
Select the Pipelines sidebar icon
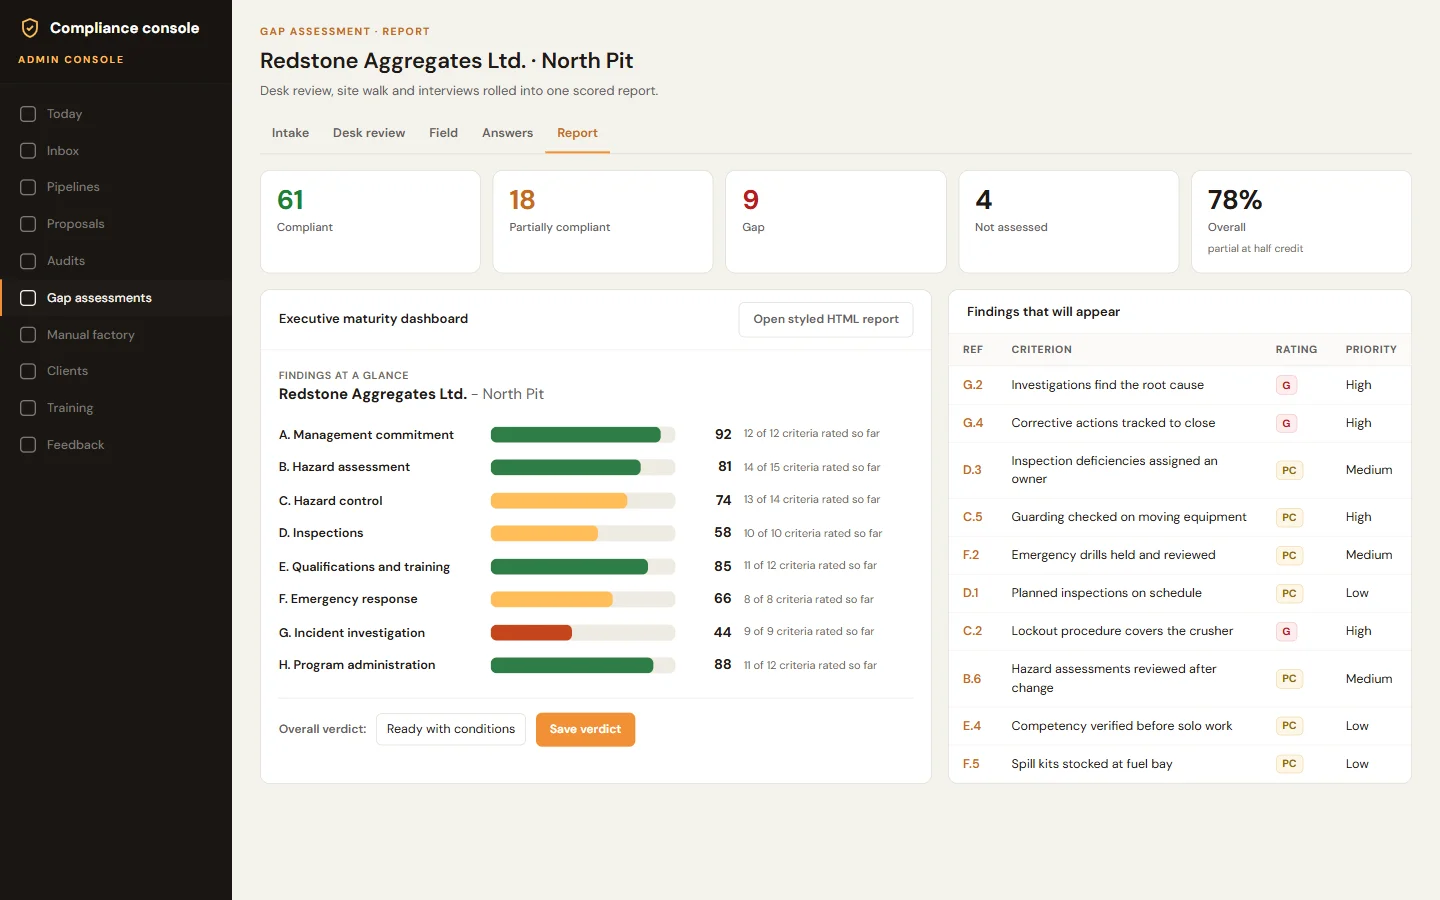click(x=28, y=187)
